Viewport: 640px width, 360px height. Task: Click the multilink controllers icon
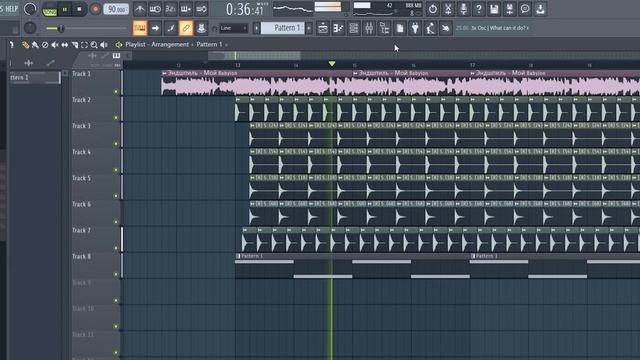[x=201, y=28]
